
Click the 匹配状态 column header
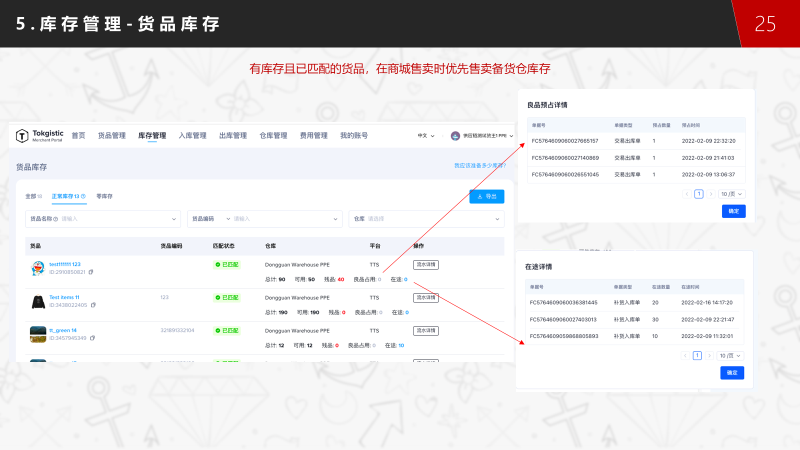[x=223, y=246]
